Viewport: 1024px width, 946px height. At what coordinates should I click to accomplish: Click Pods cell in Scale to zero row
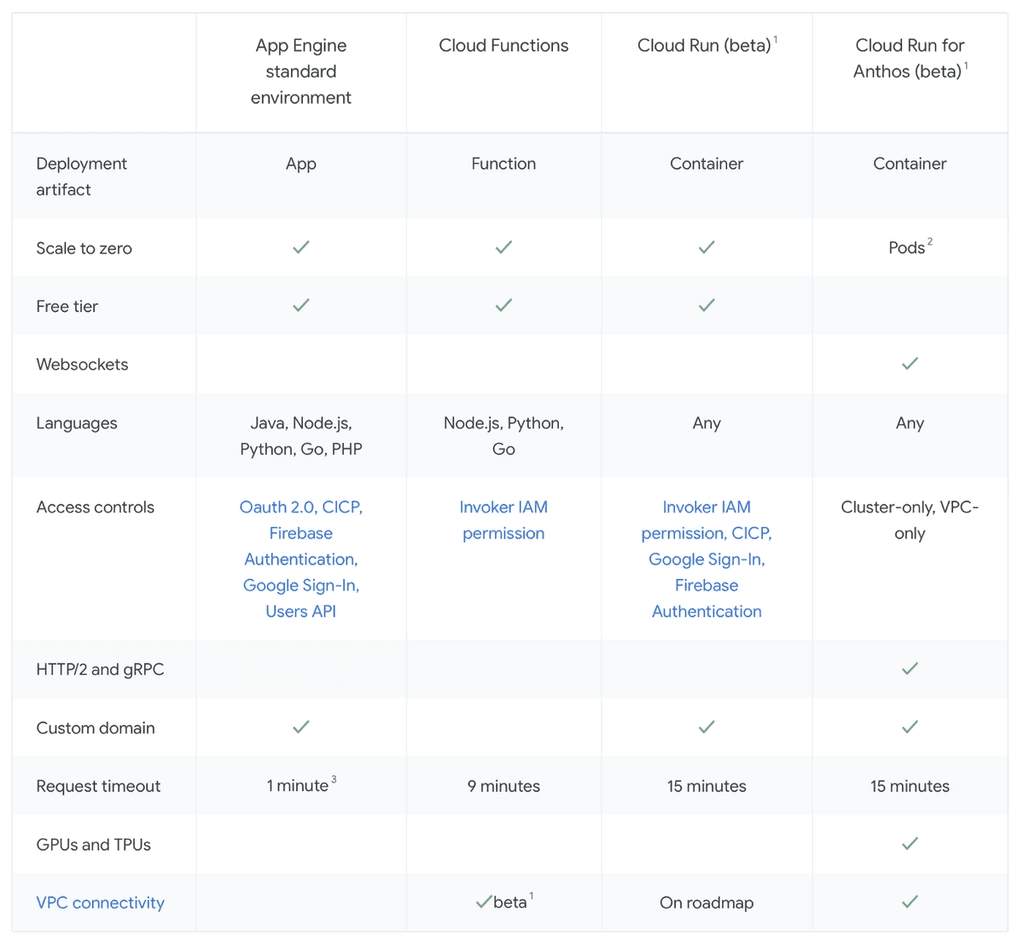coord(908,248)
